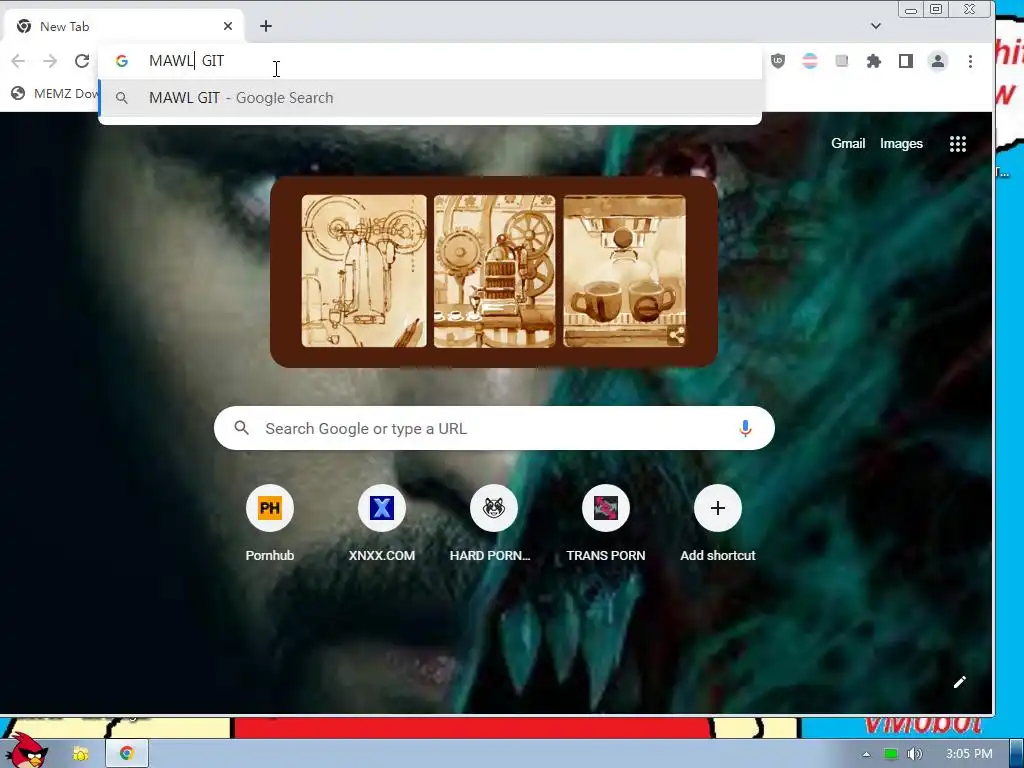
Task: Open the file explorer taskbar icon
Action: 80,754
